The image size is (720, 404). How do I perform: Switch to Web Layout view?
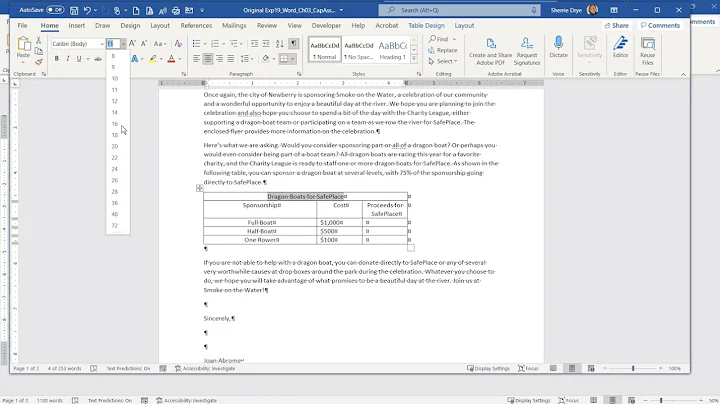[591, 368]
